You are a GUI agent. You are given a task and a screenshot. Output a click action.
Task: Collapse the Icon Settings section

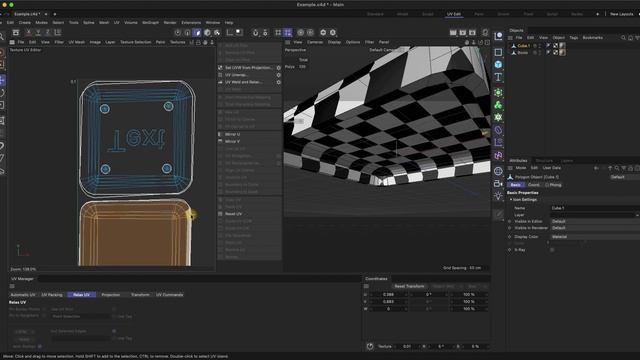[x=511, y=200]
